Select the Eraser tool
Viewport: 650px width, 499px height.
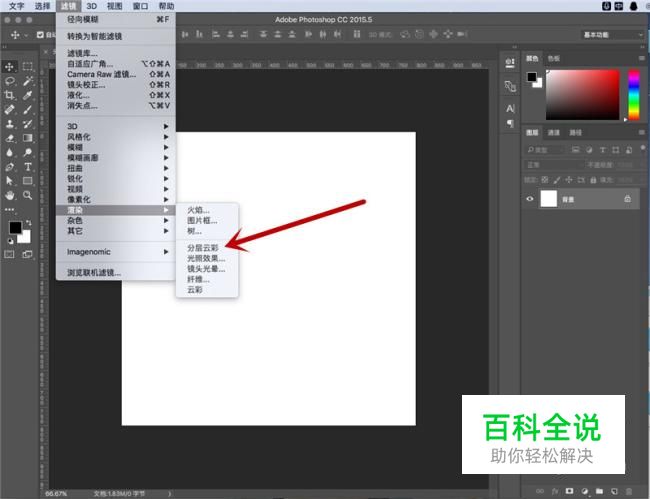click(x=10, y=138)
